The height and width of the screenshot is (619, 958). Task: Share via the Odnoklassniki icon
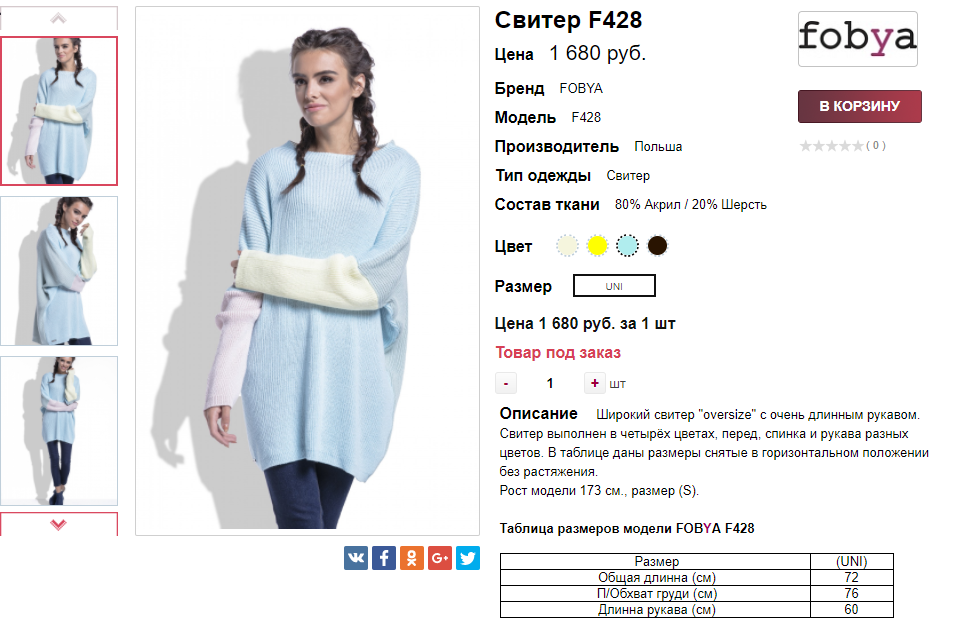(412, 558)
